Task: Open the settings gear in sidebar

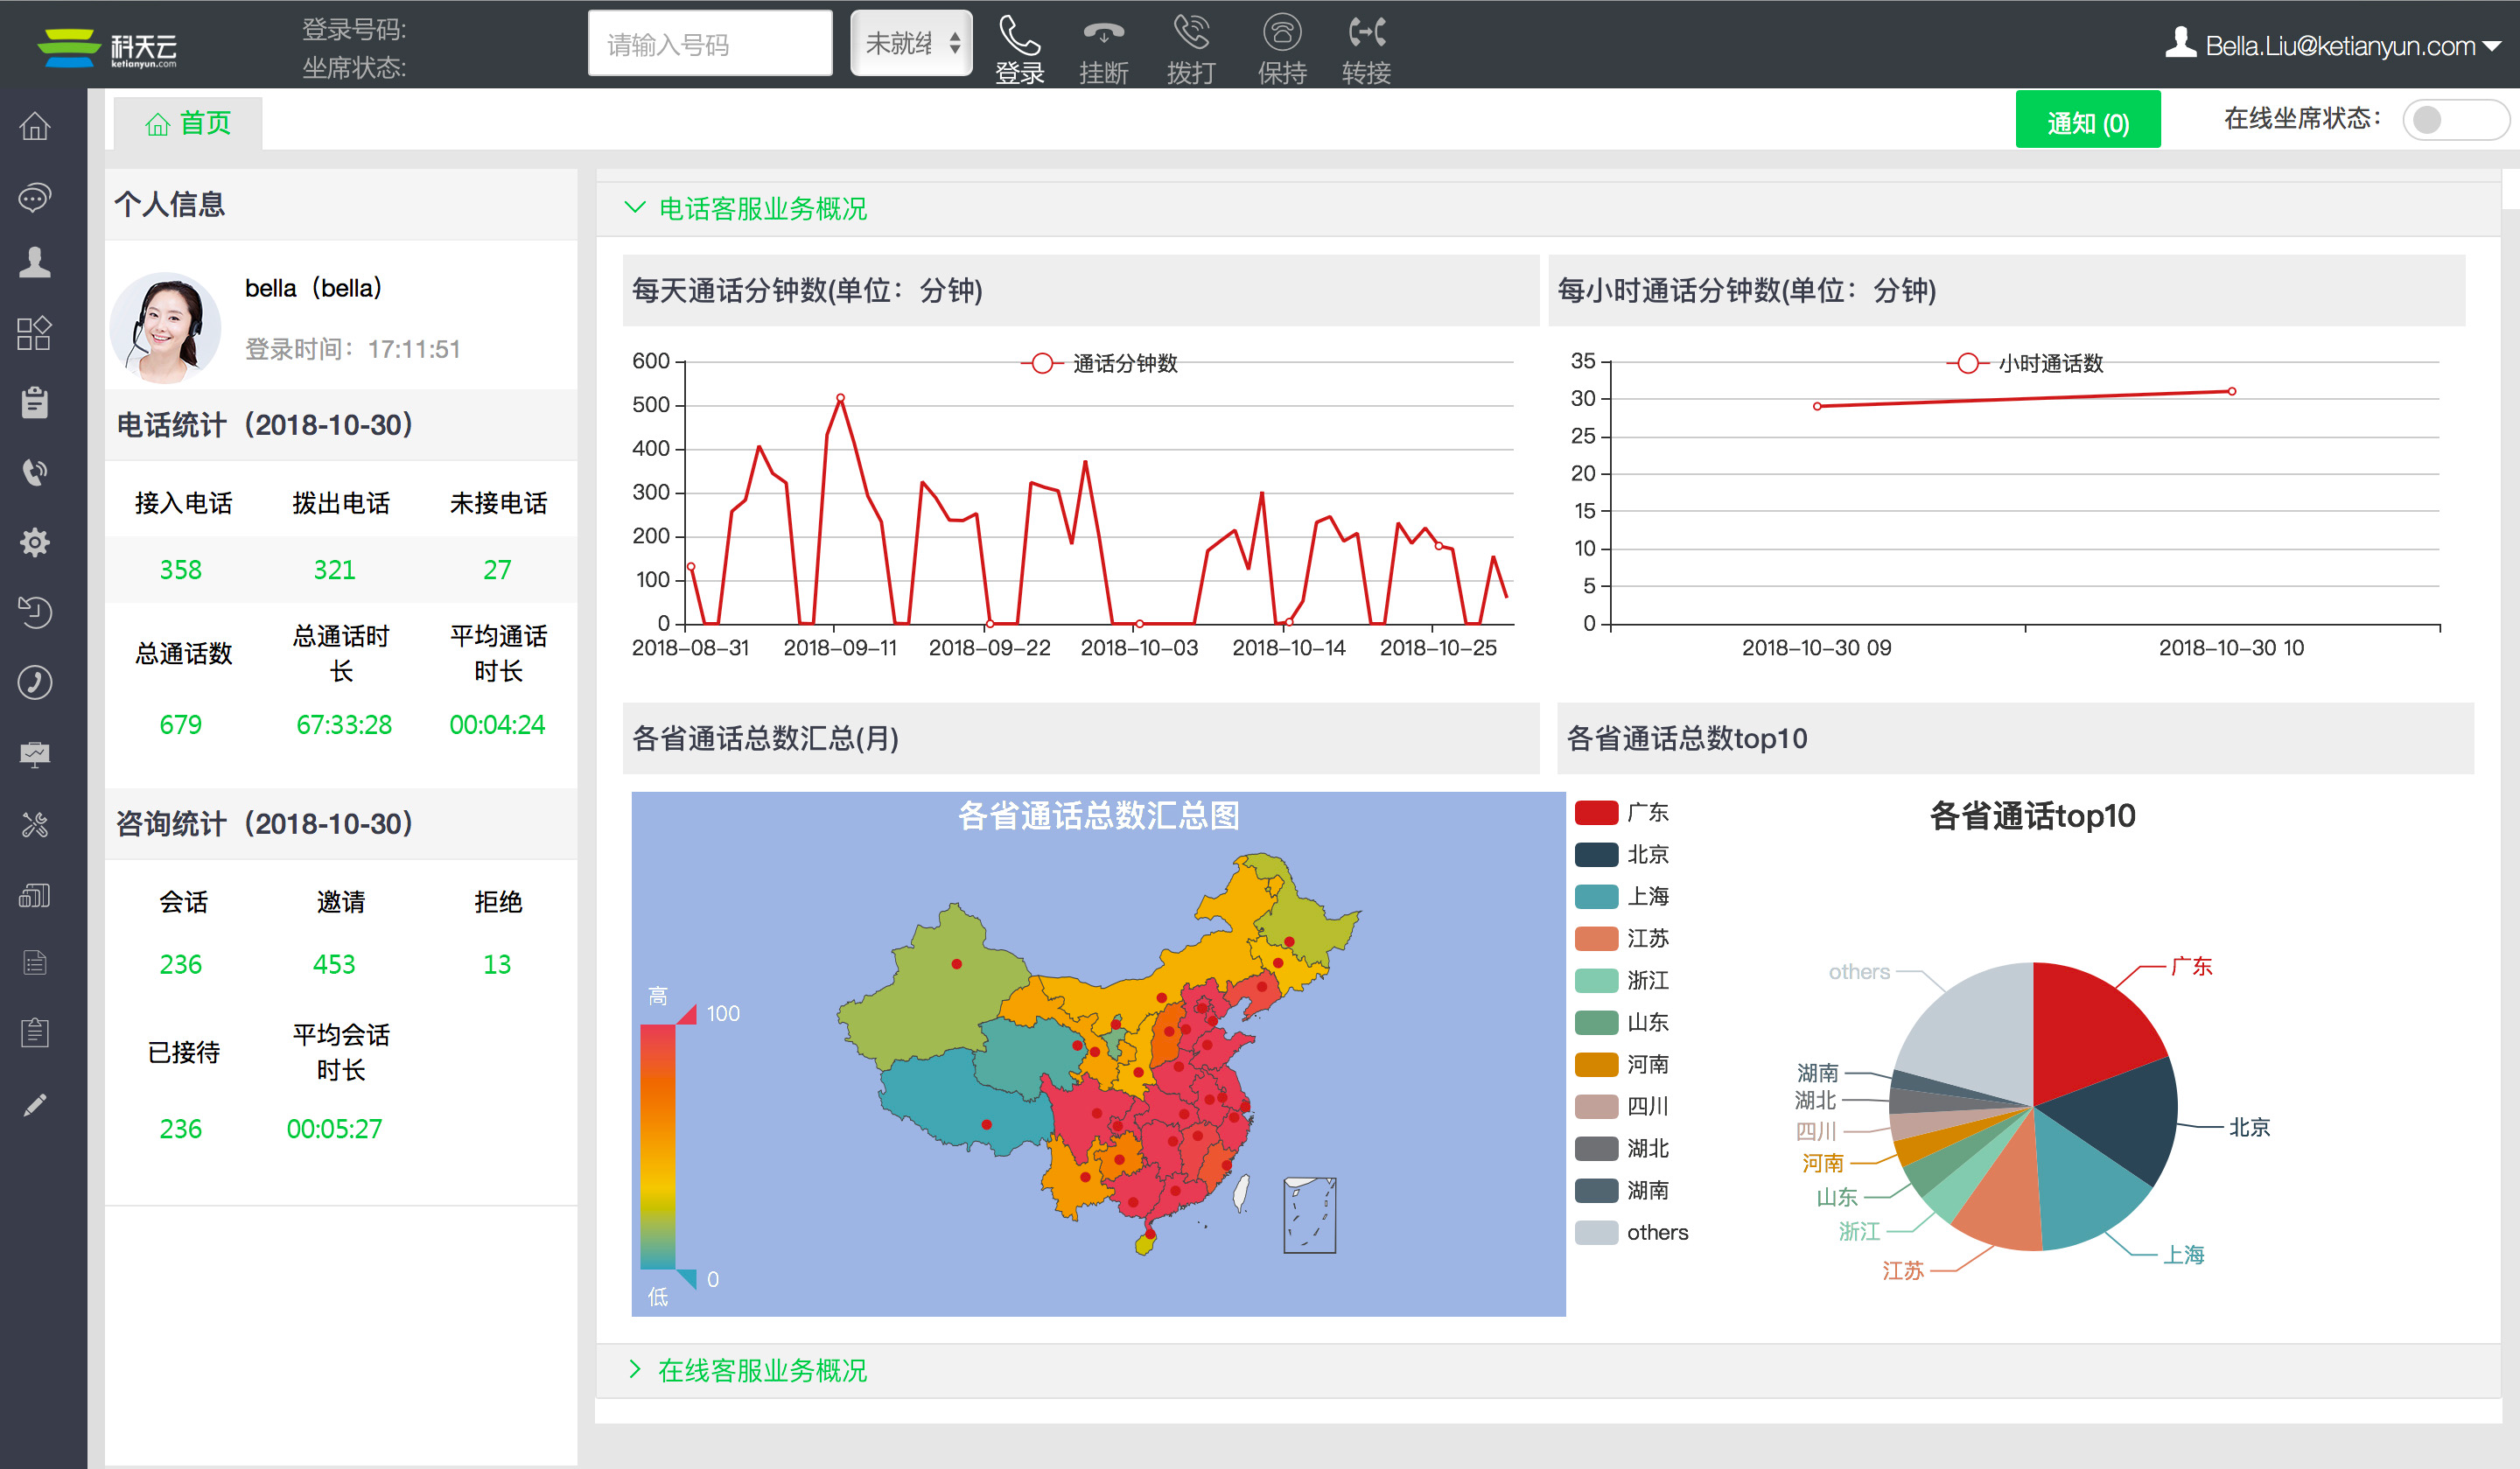Action: click(x=35, y=542)
